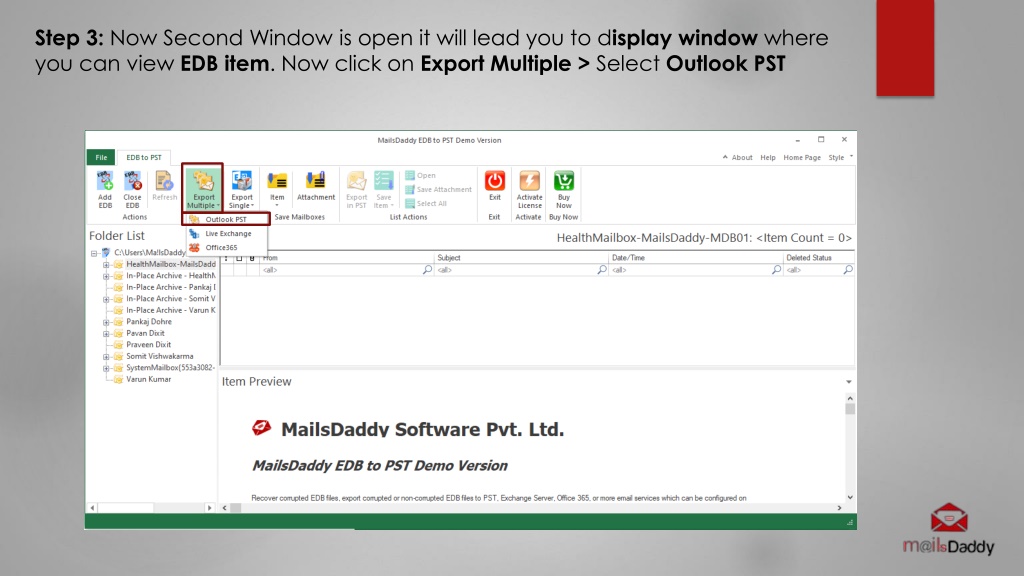Click the Date/Time filter search icon

(x=776, y=270)
